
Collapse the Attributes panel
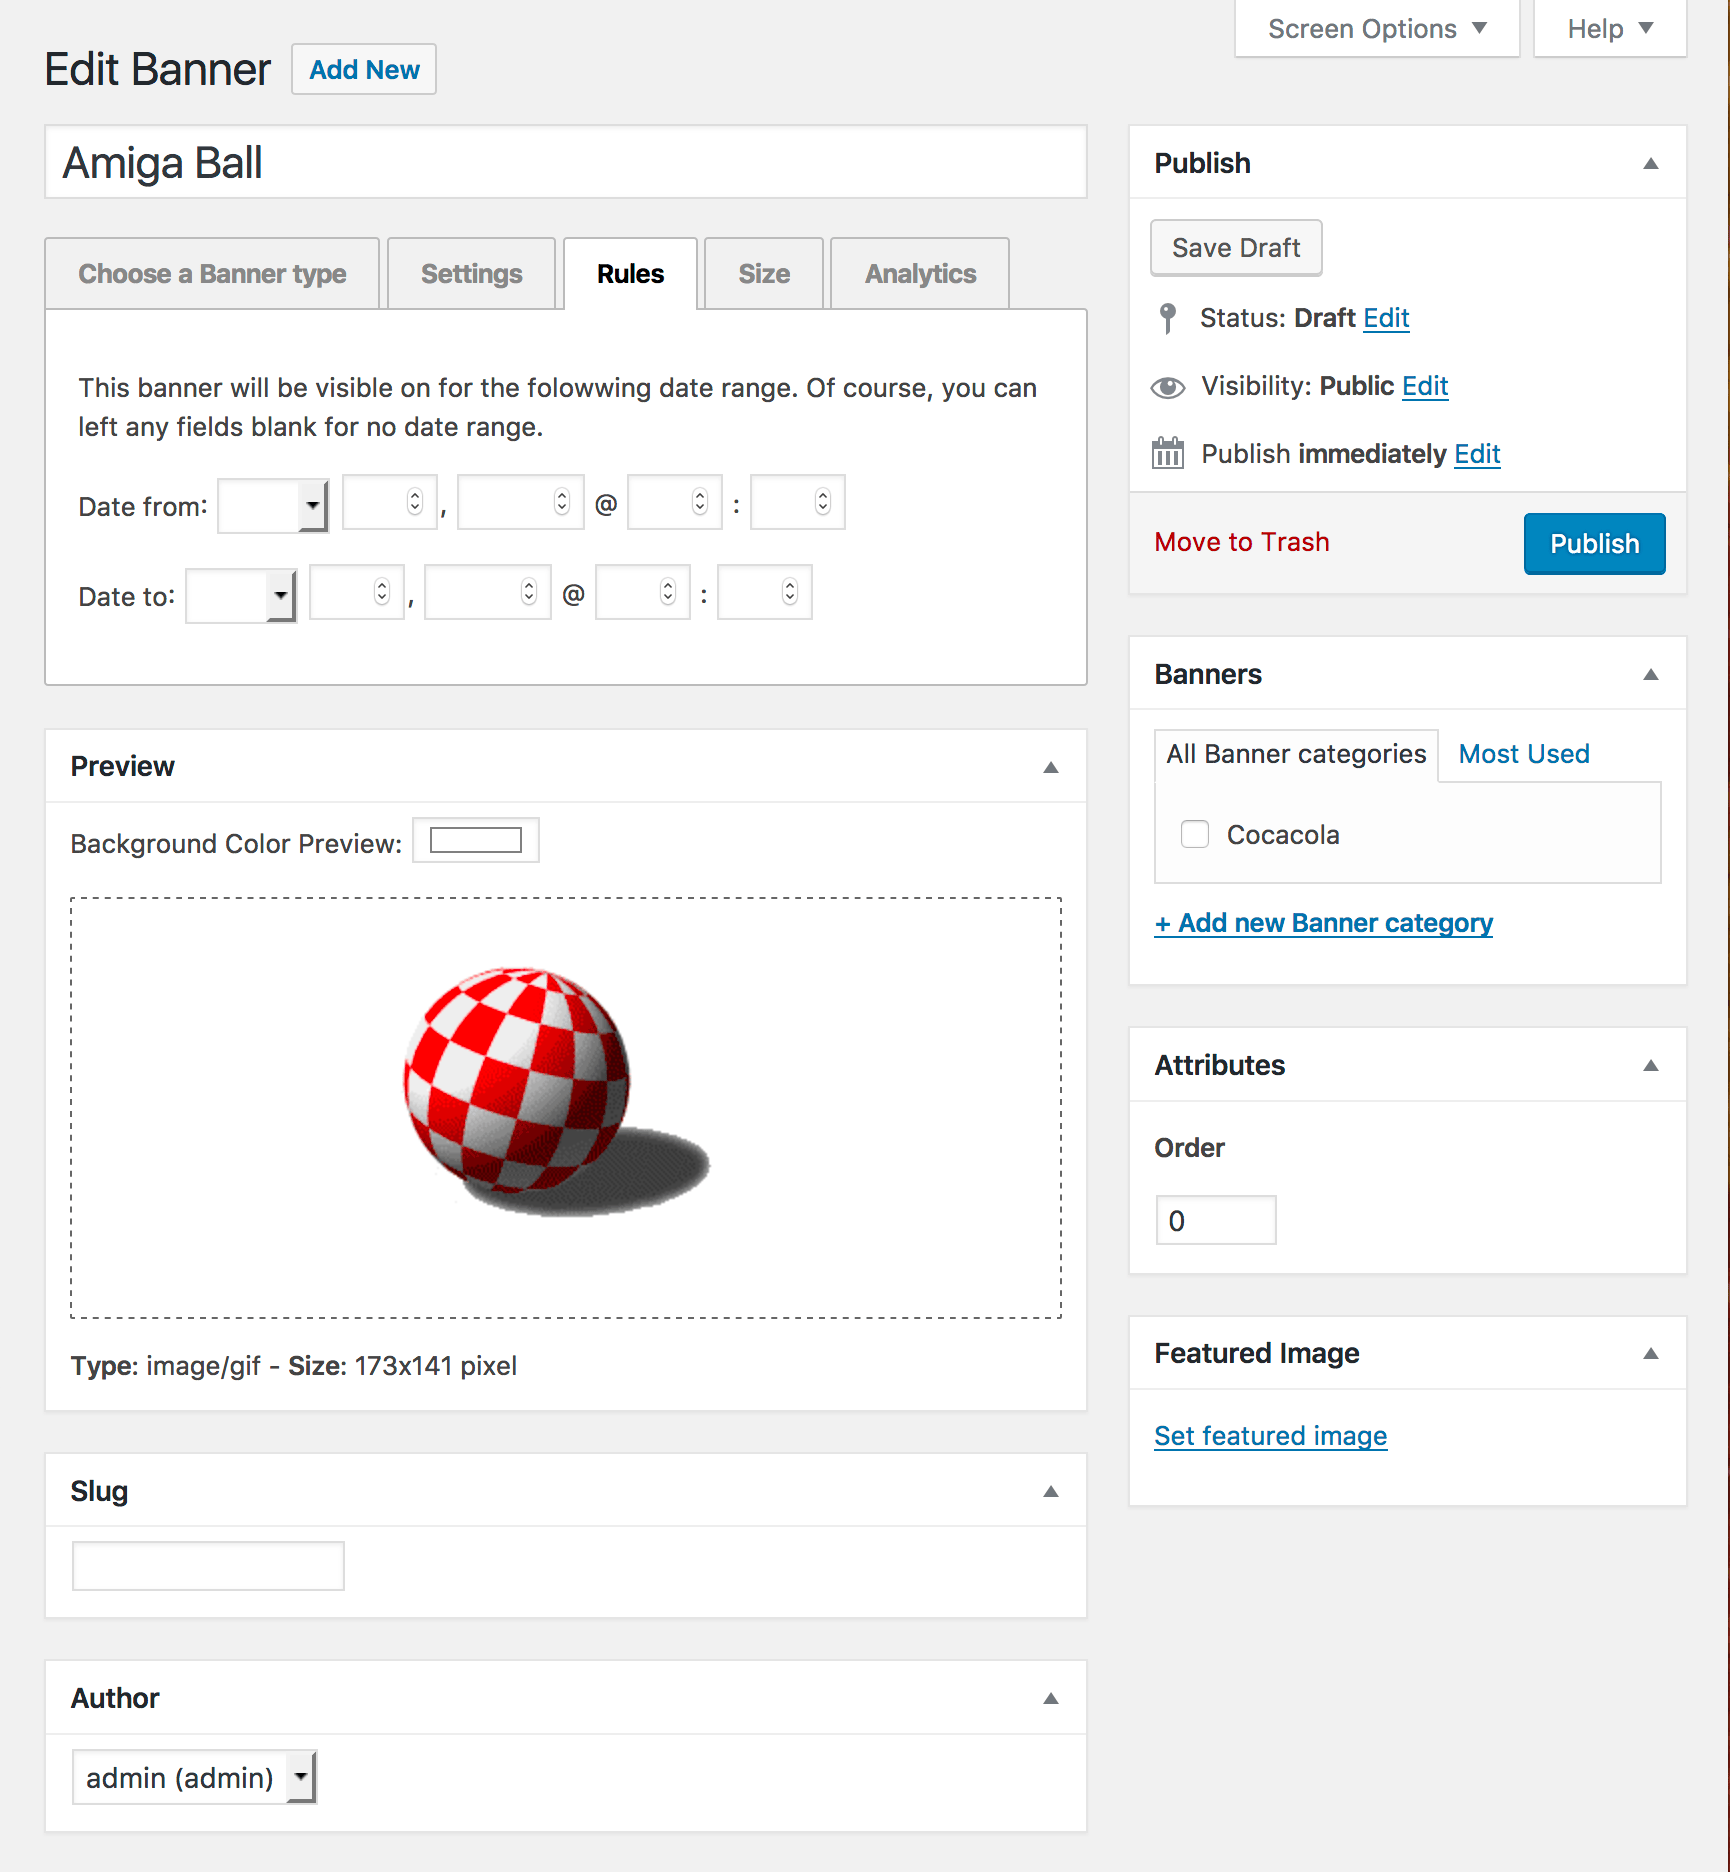1651,1065
